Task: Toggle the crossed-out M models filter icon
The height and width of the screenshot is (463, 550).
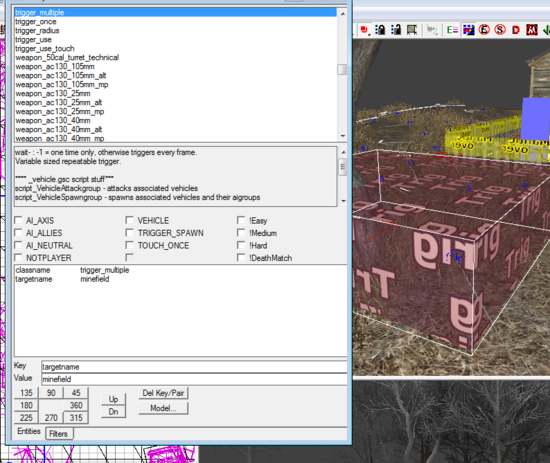Action: [x=532, y=30]
